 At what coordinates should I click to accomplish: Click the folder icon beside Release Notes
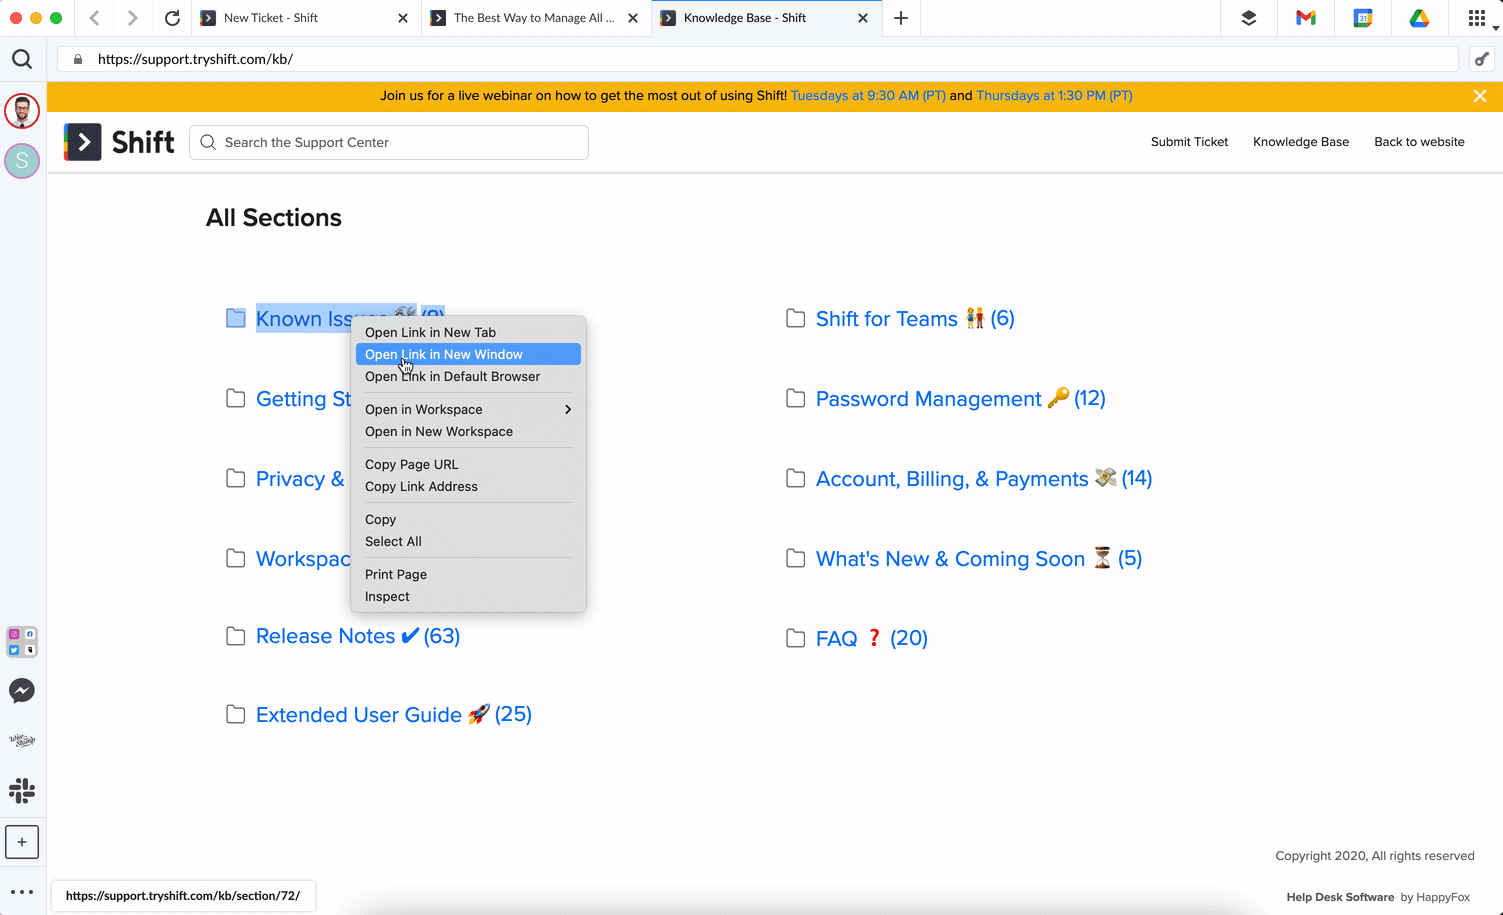236,636
